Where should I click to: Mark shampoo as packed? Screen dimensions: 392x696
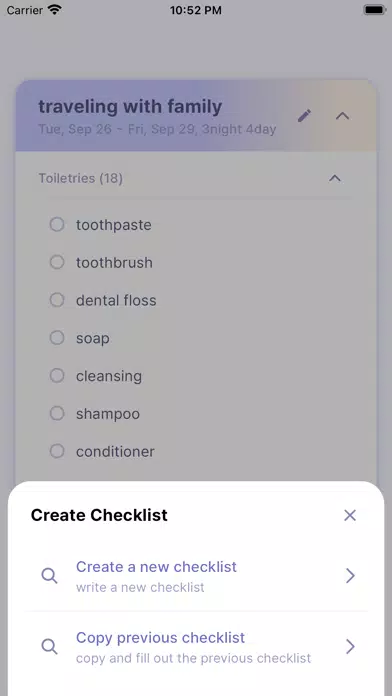point(57,413)
